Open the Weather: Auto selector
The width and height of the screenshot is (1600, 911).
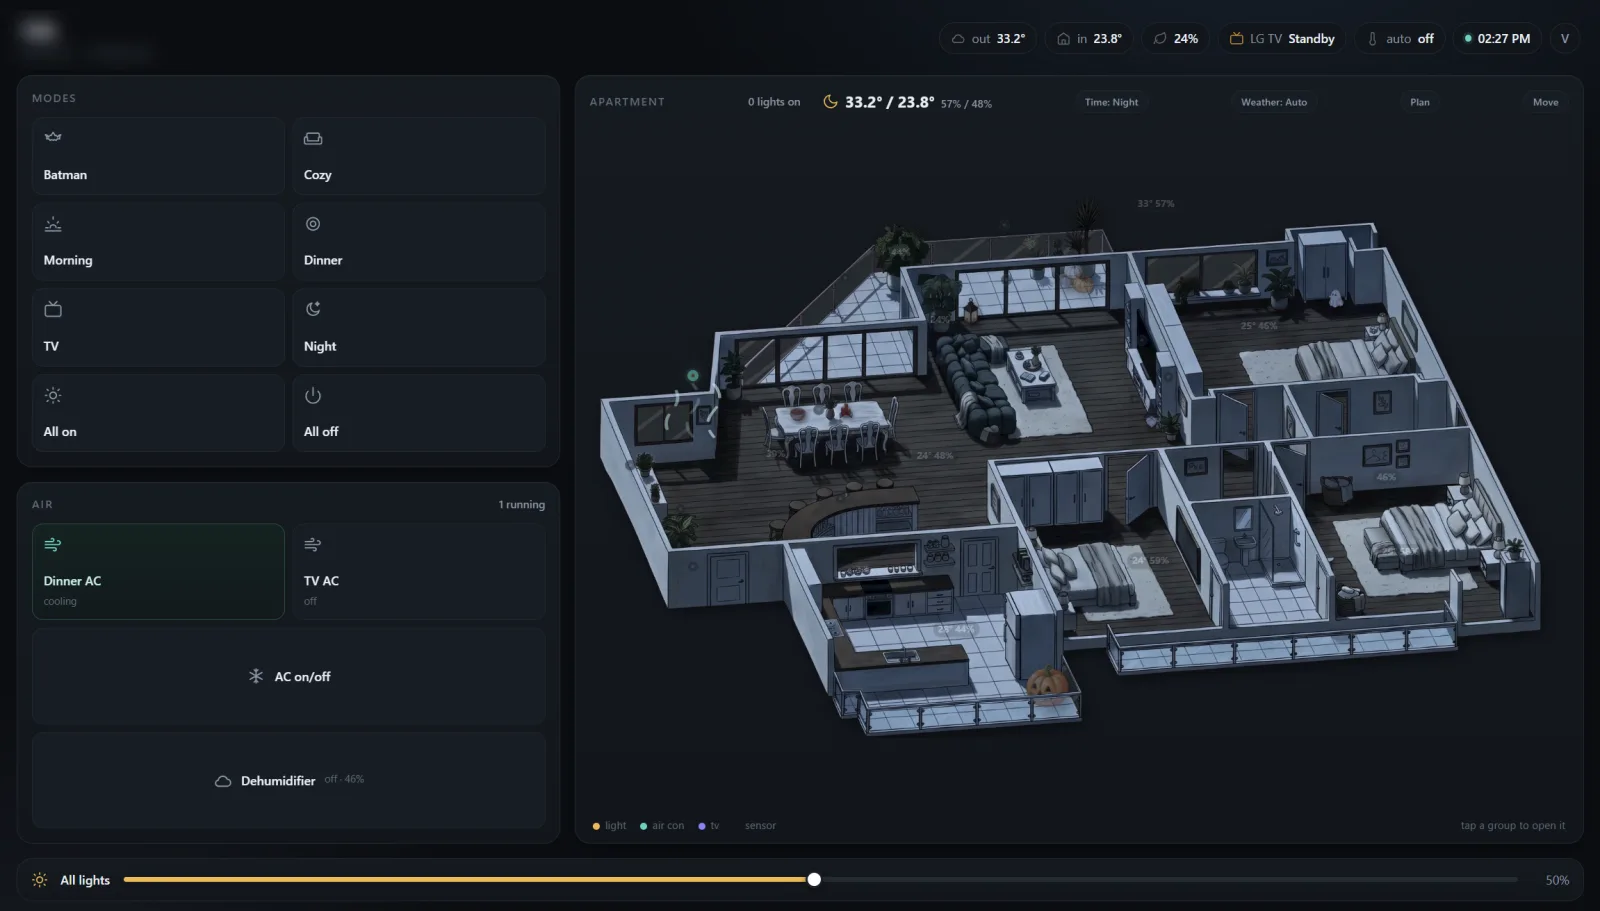click(x=1274, y=102)
